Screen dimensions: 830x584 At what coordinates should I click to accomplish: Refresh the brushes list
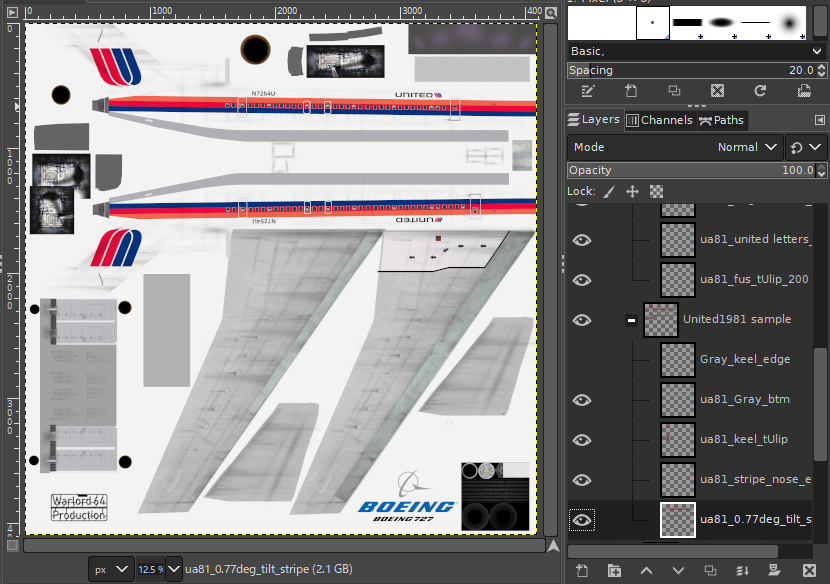(x=759, y=91)
